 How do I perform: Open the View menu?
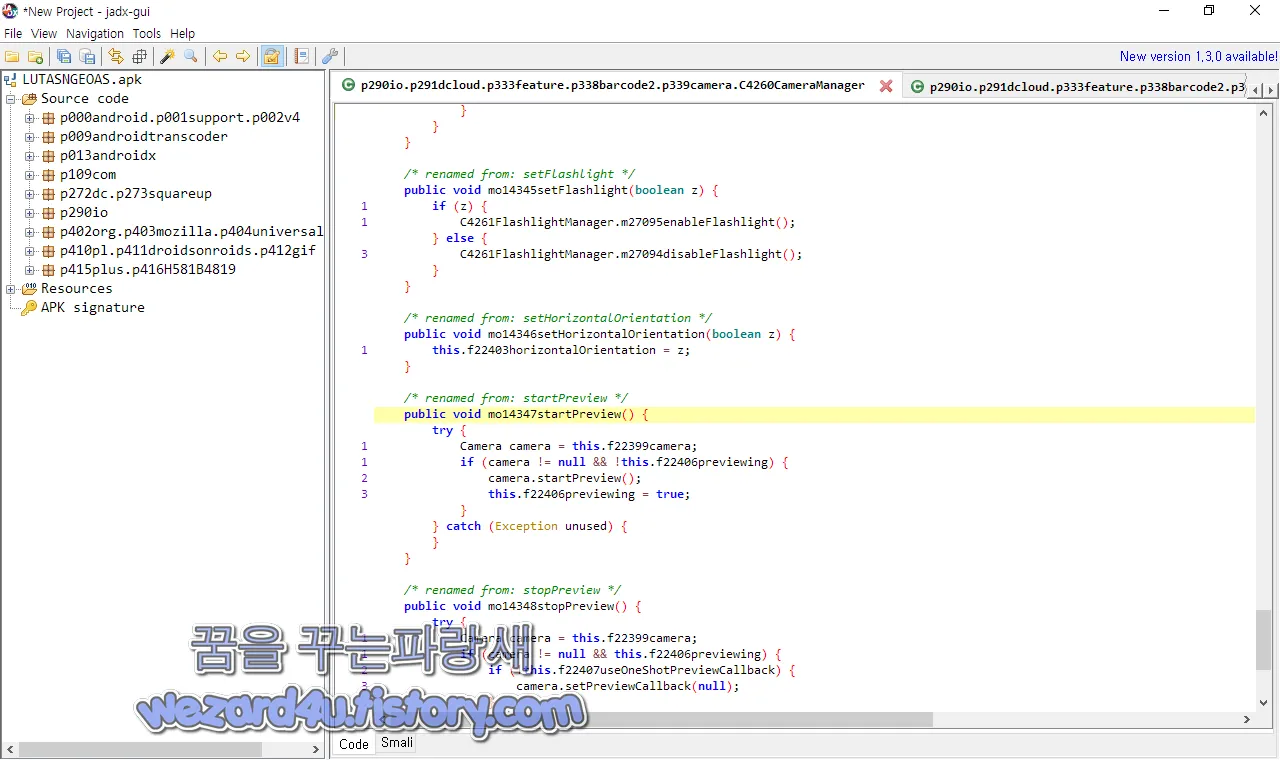coord(44,33)
